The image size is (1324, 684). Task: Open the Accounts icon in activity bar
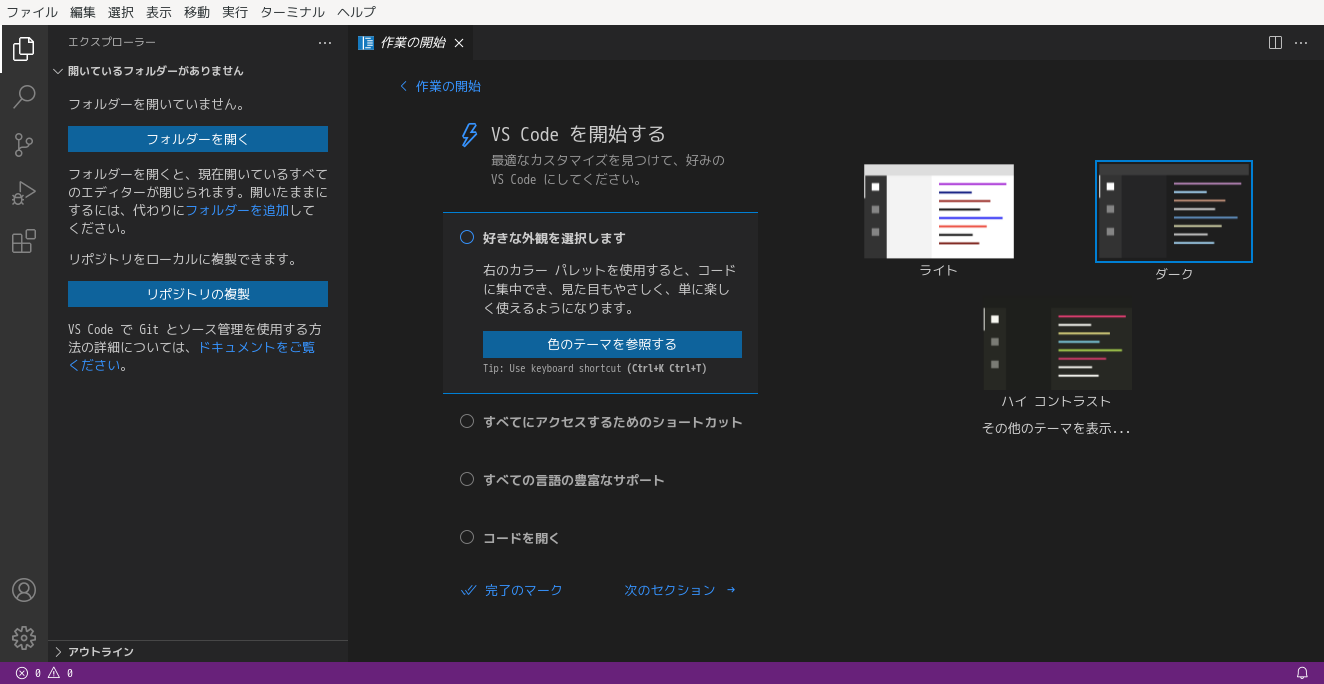tap(24, 590)
